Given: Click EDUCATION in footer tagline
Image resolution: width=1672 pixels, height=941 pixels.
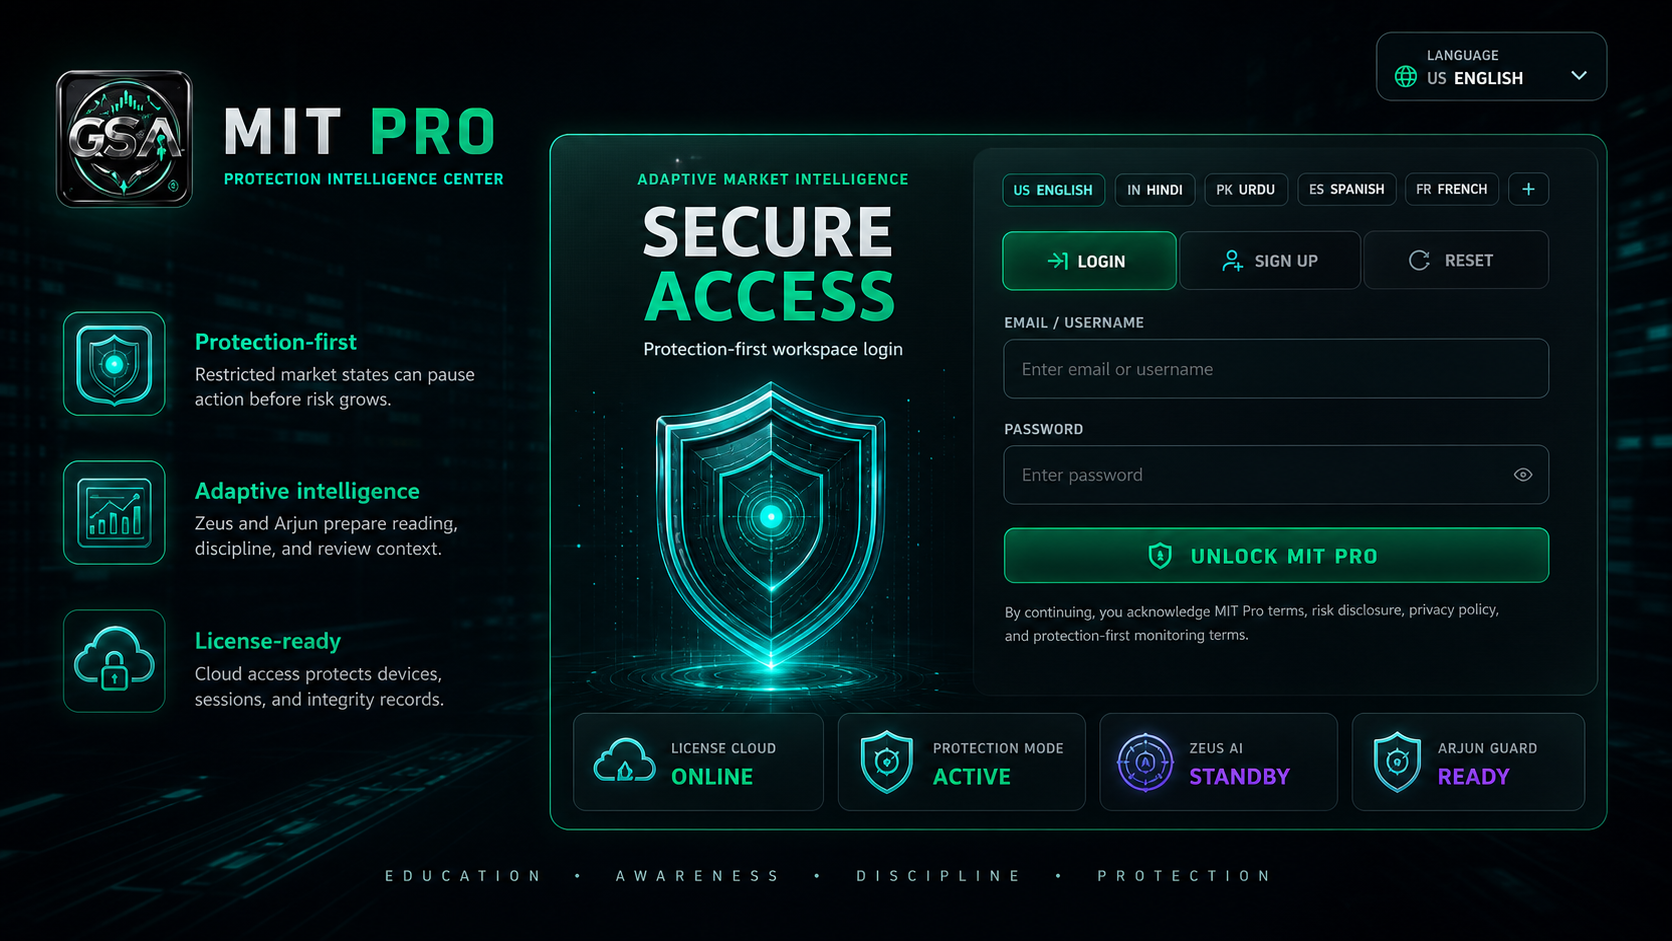Looking at the screenshot, I should (x=464, y=876).
